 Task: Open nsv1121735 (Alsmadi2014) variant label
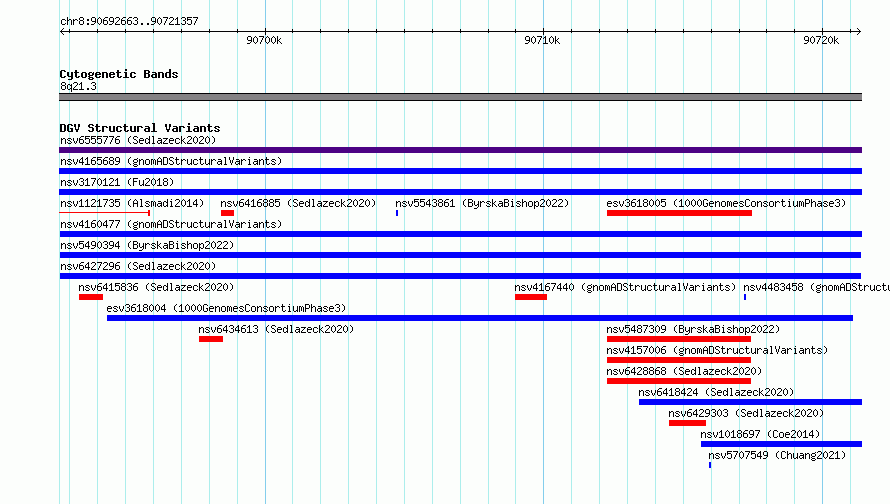pyautogui.click(x=132, y=203)
